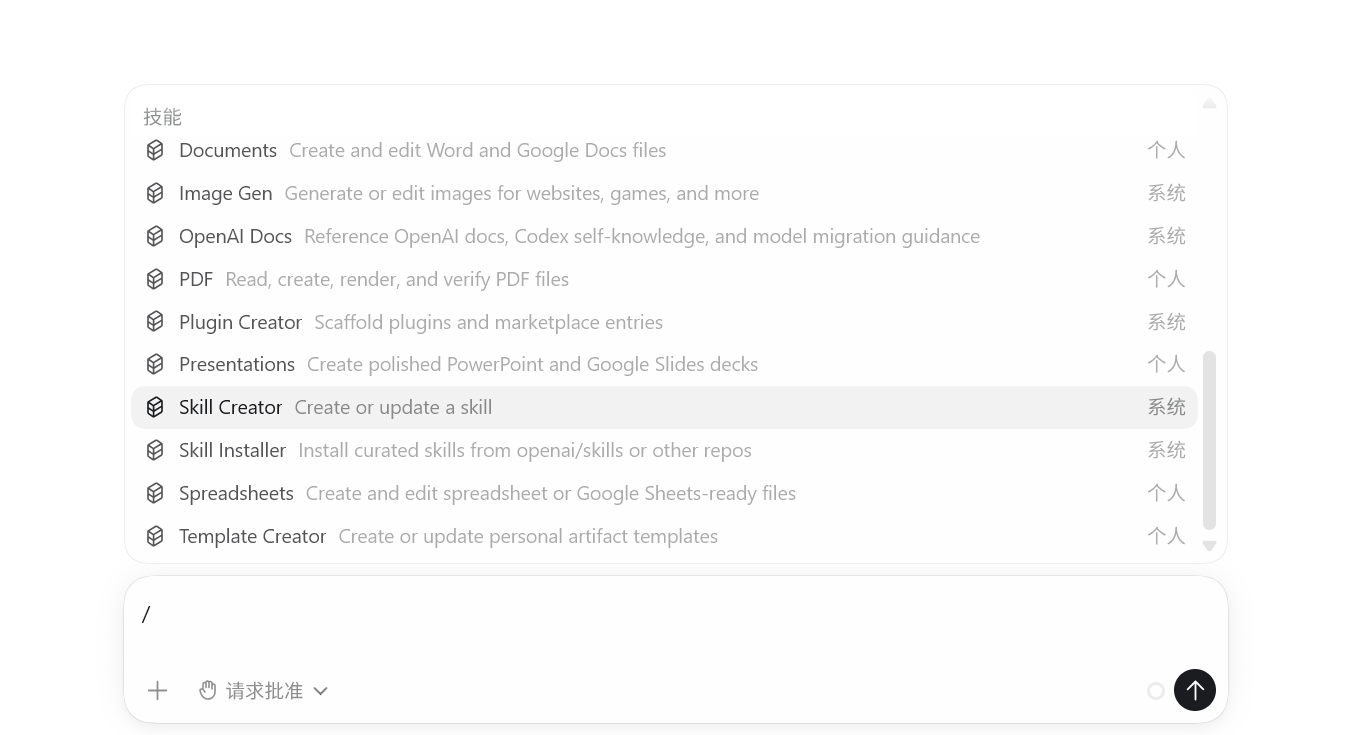Expand the chevron next to 请求批准

coord(320,691)
